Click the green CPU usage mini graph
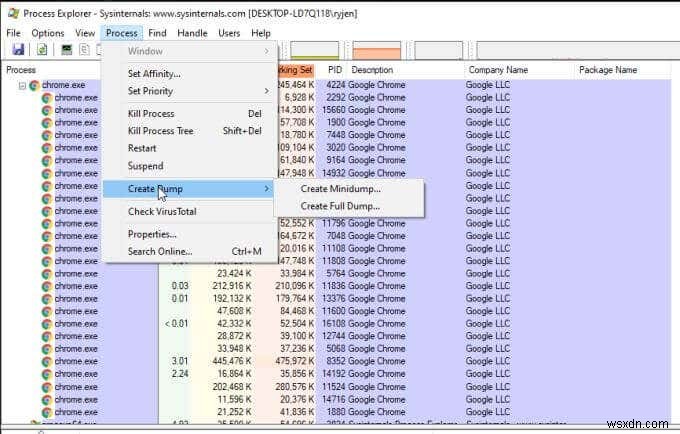 314,50
